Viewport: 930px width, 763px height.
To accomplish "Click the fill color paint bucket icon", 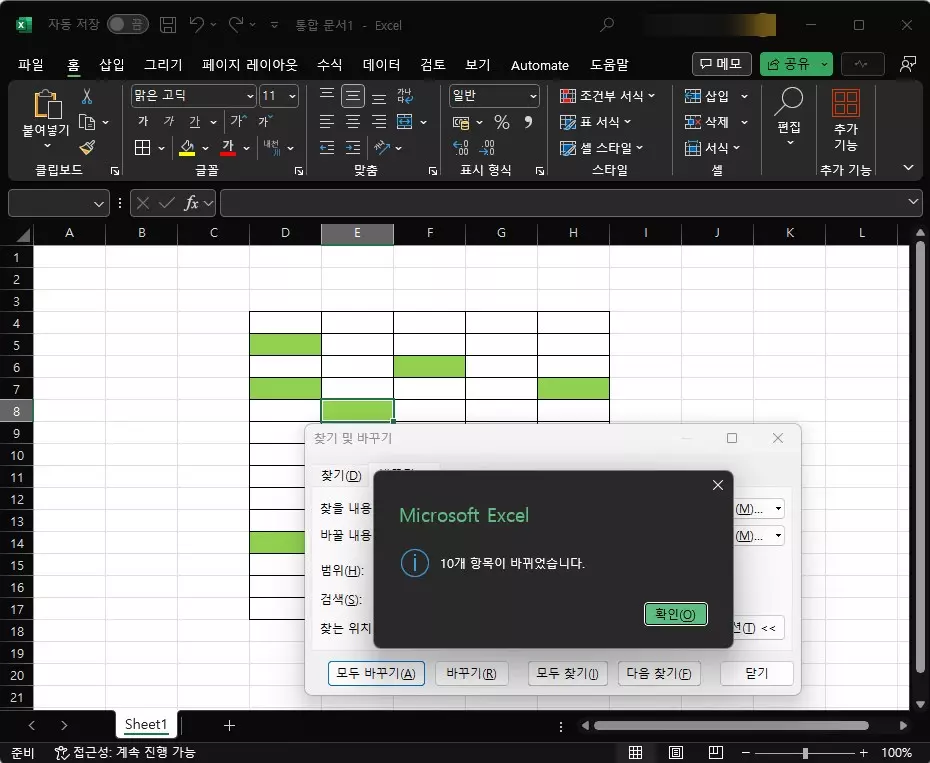I will pos(186,147).
